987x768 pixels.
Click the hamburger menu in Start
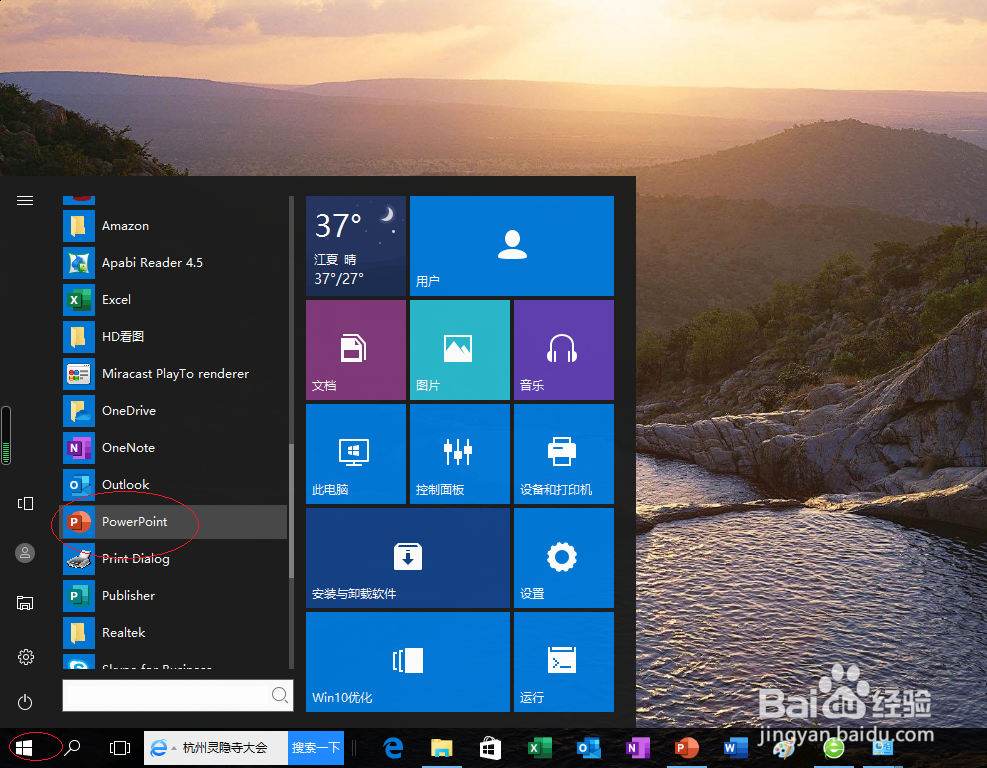tap(25, 200)
